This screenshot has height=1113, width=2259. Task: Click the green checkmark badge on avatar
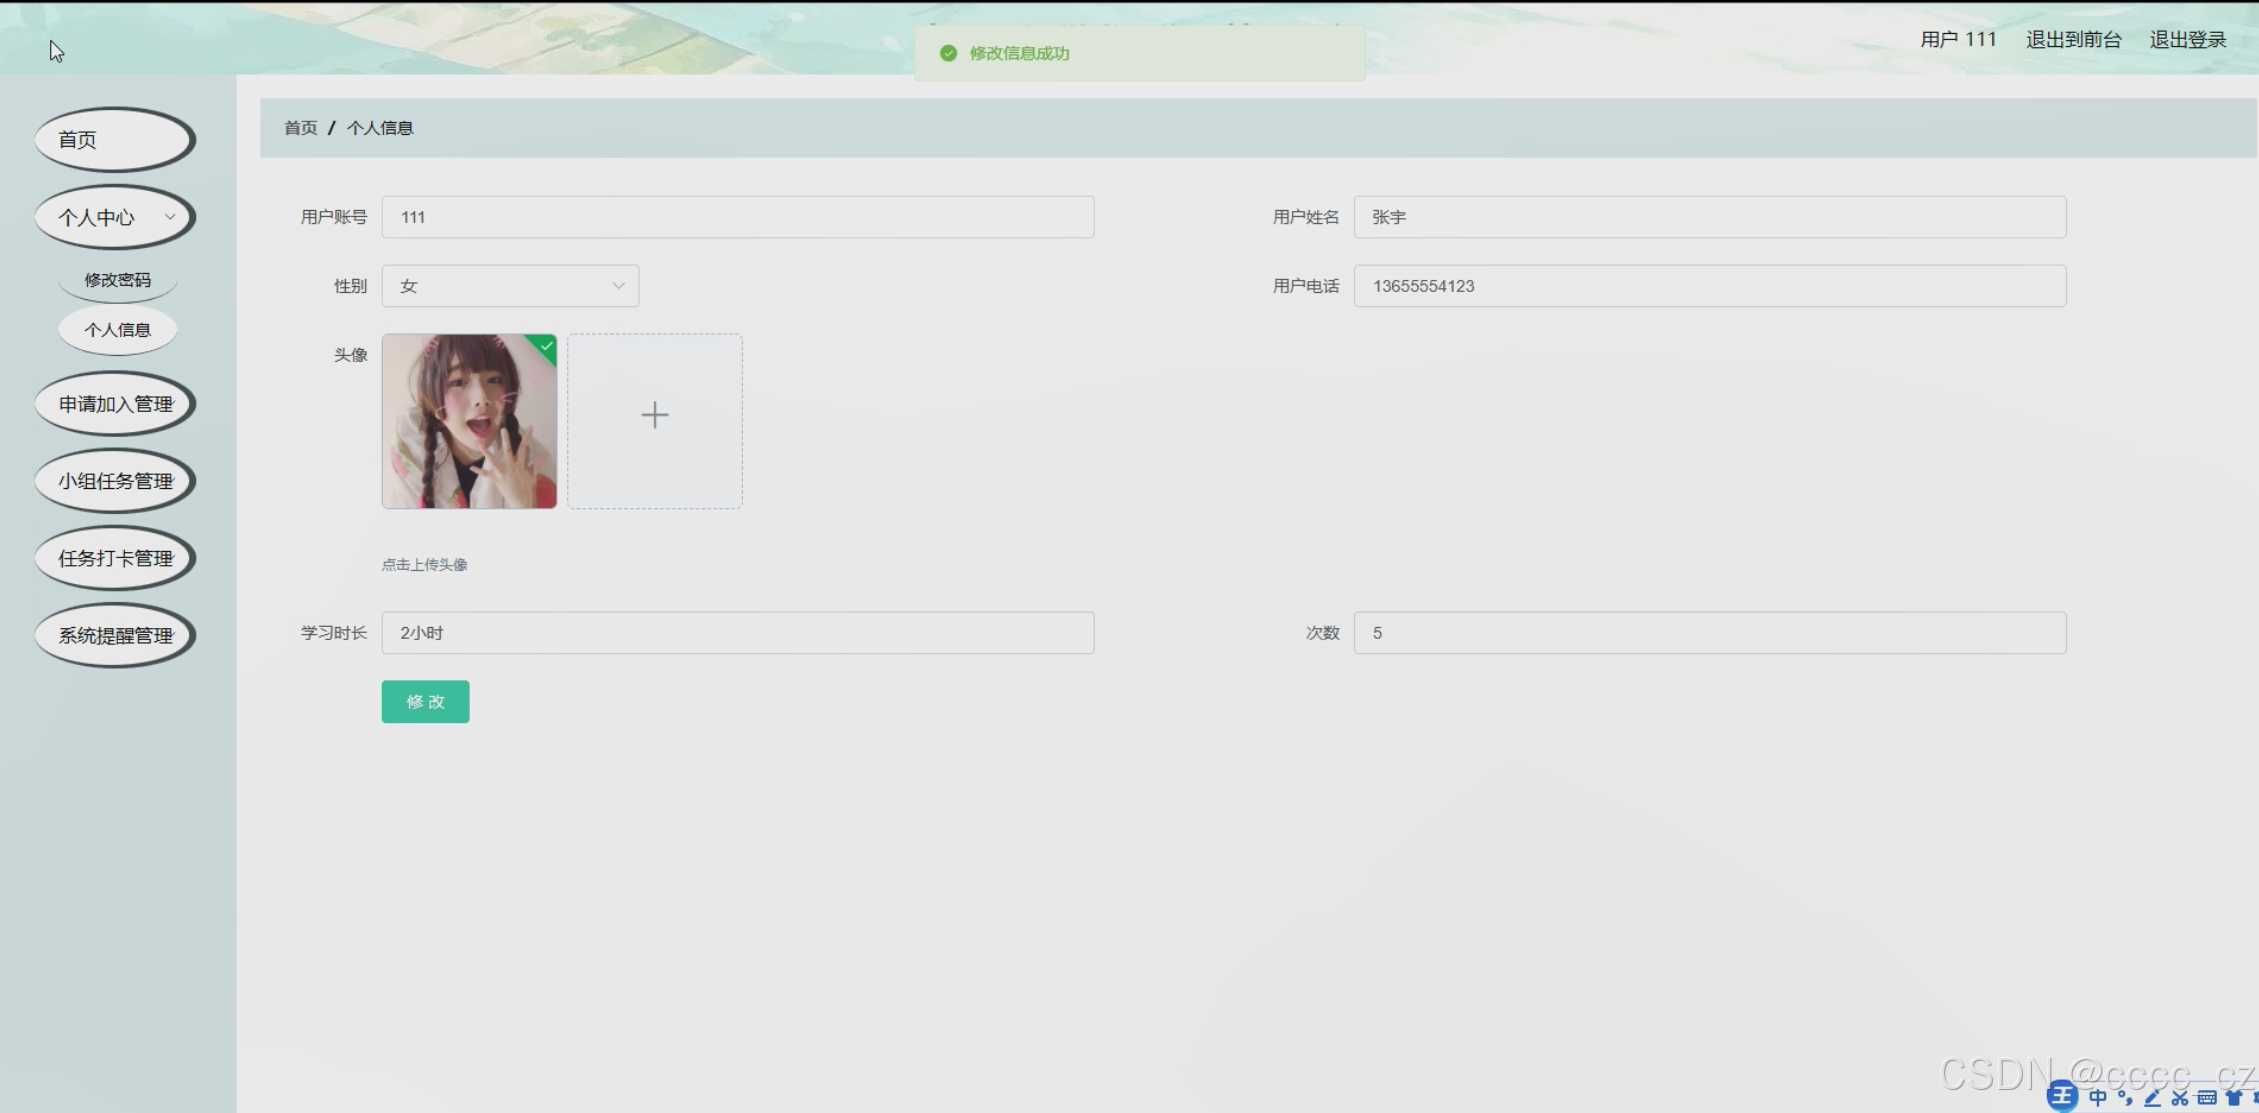tap(546, 346)
